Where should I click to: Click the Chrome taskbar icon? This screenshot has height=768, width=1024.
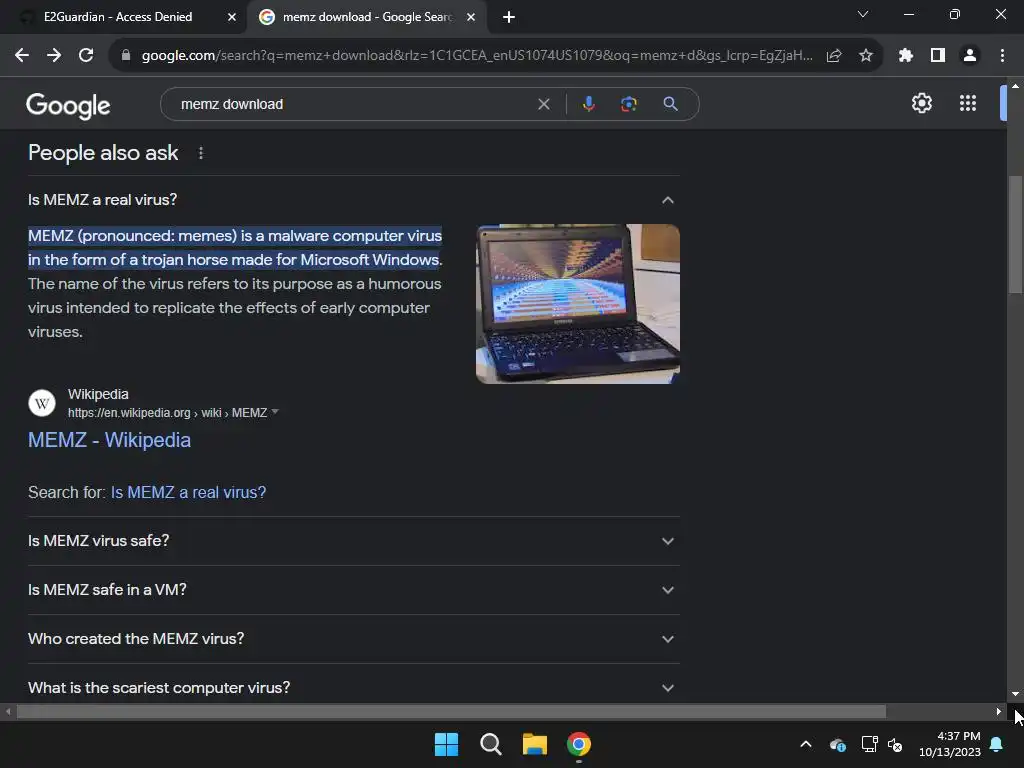(x=579, y=744)
